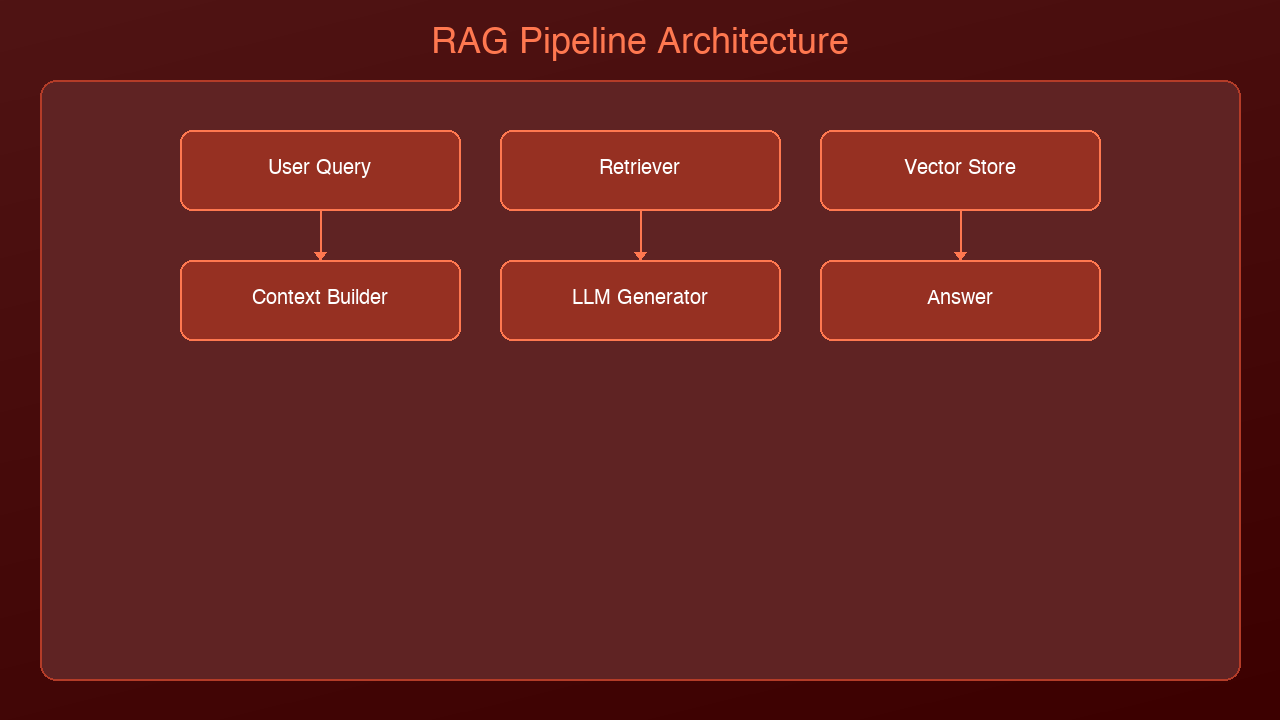Click the LLM Generator label text
The image size is (1280, 720).
(x=639, y=297)
